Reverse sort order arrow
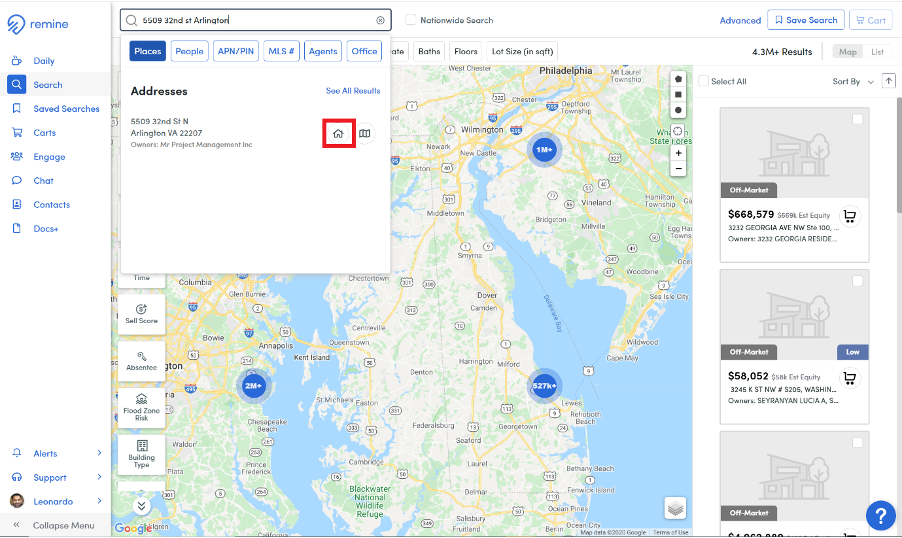Image resolution: width=902 pixels, height=538 pixels. click(889, 81)
